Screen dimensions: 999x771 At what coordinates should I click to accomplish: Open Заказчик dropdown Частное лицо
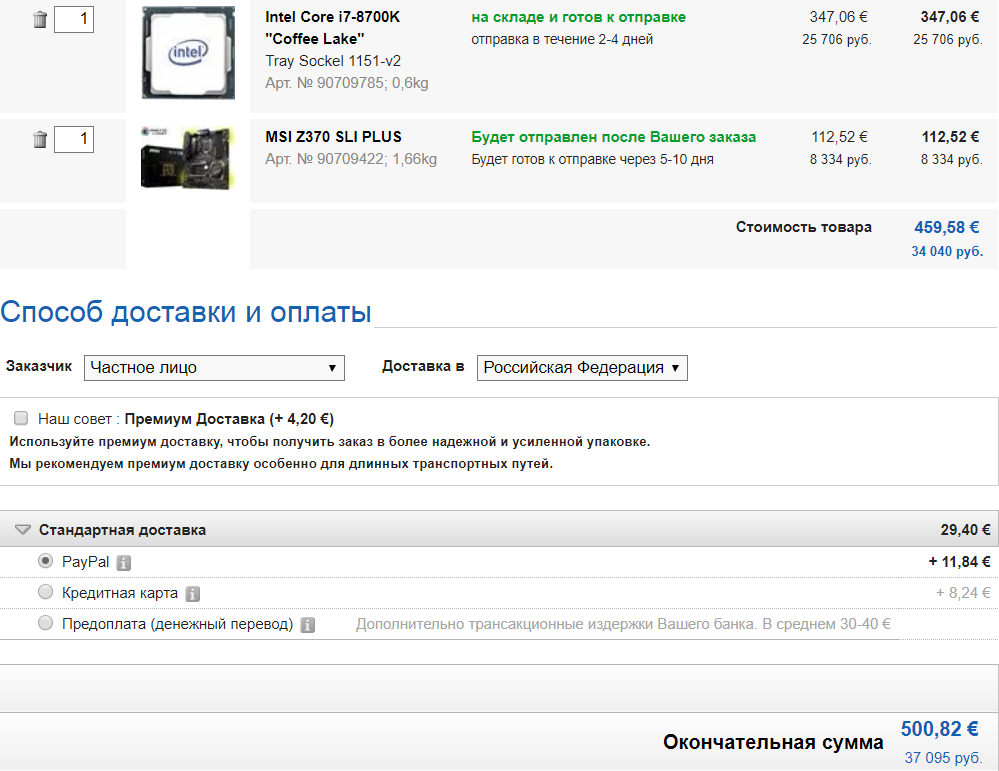(x=214, y=368)
